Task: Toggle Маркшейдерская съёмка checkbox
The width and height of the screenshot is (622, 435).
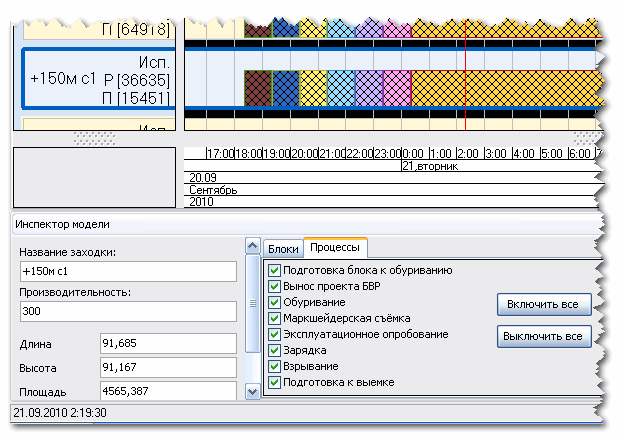Action: click(x=274, y=318)
